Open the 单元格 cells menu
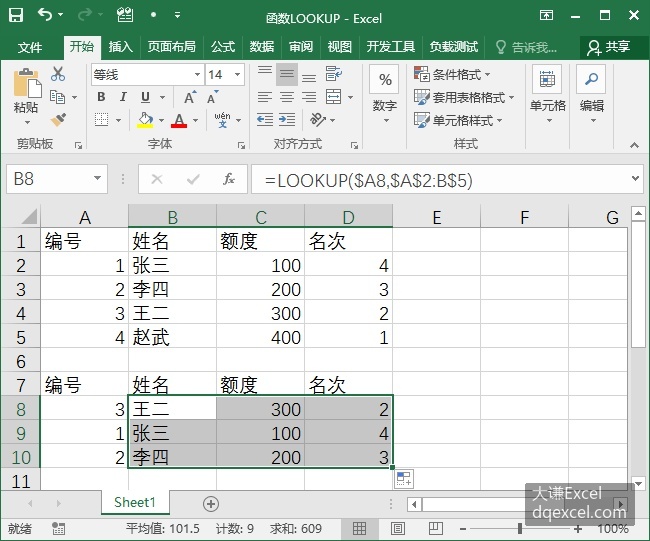Screen dimensions: 650x541 (x=547, y=95)
